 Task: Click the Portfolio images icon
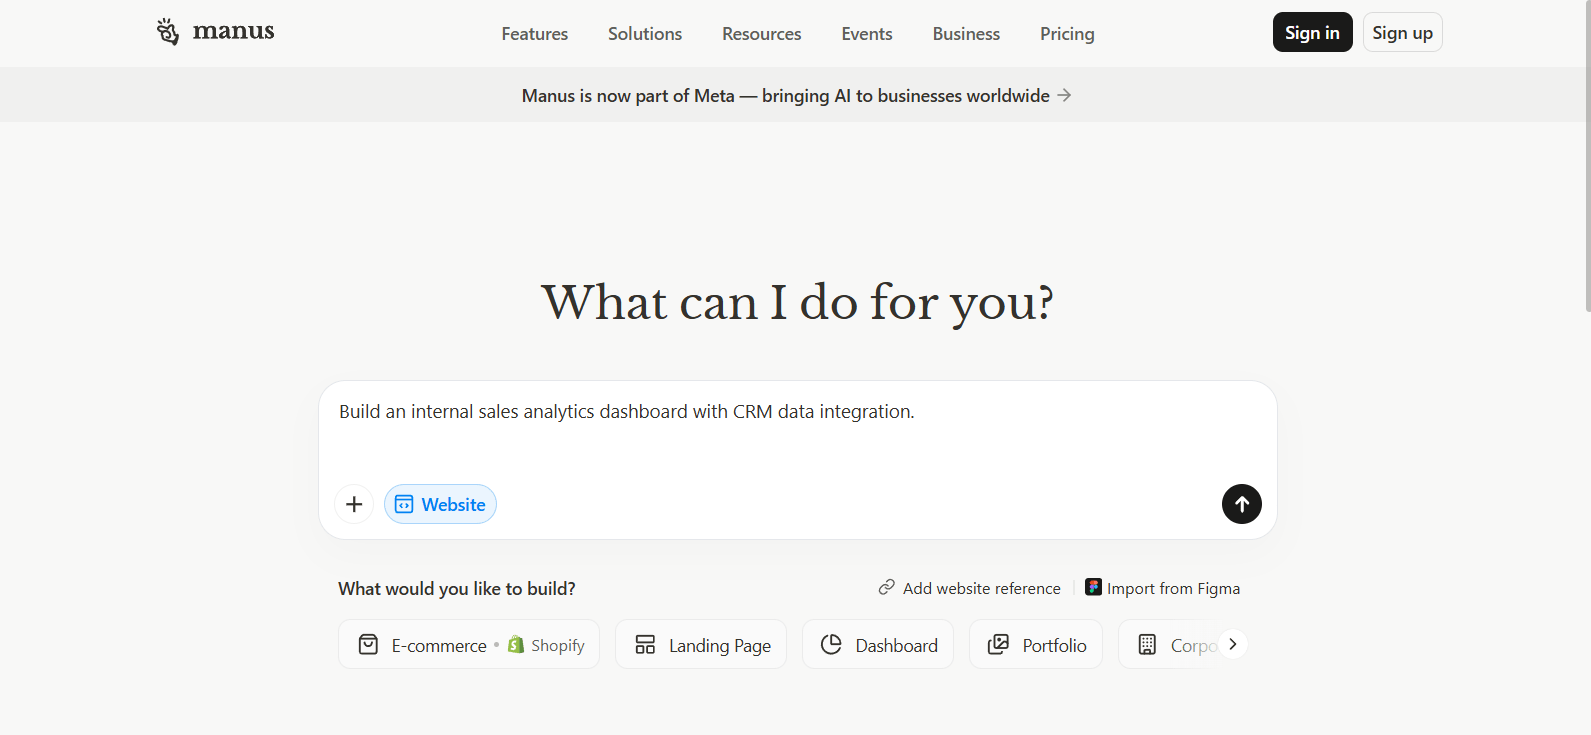click(x=998, y=645)
